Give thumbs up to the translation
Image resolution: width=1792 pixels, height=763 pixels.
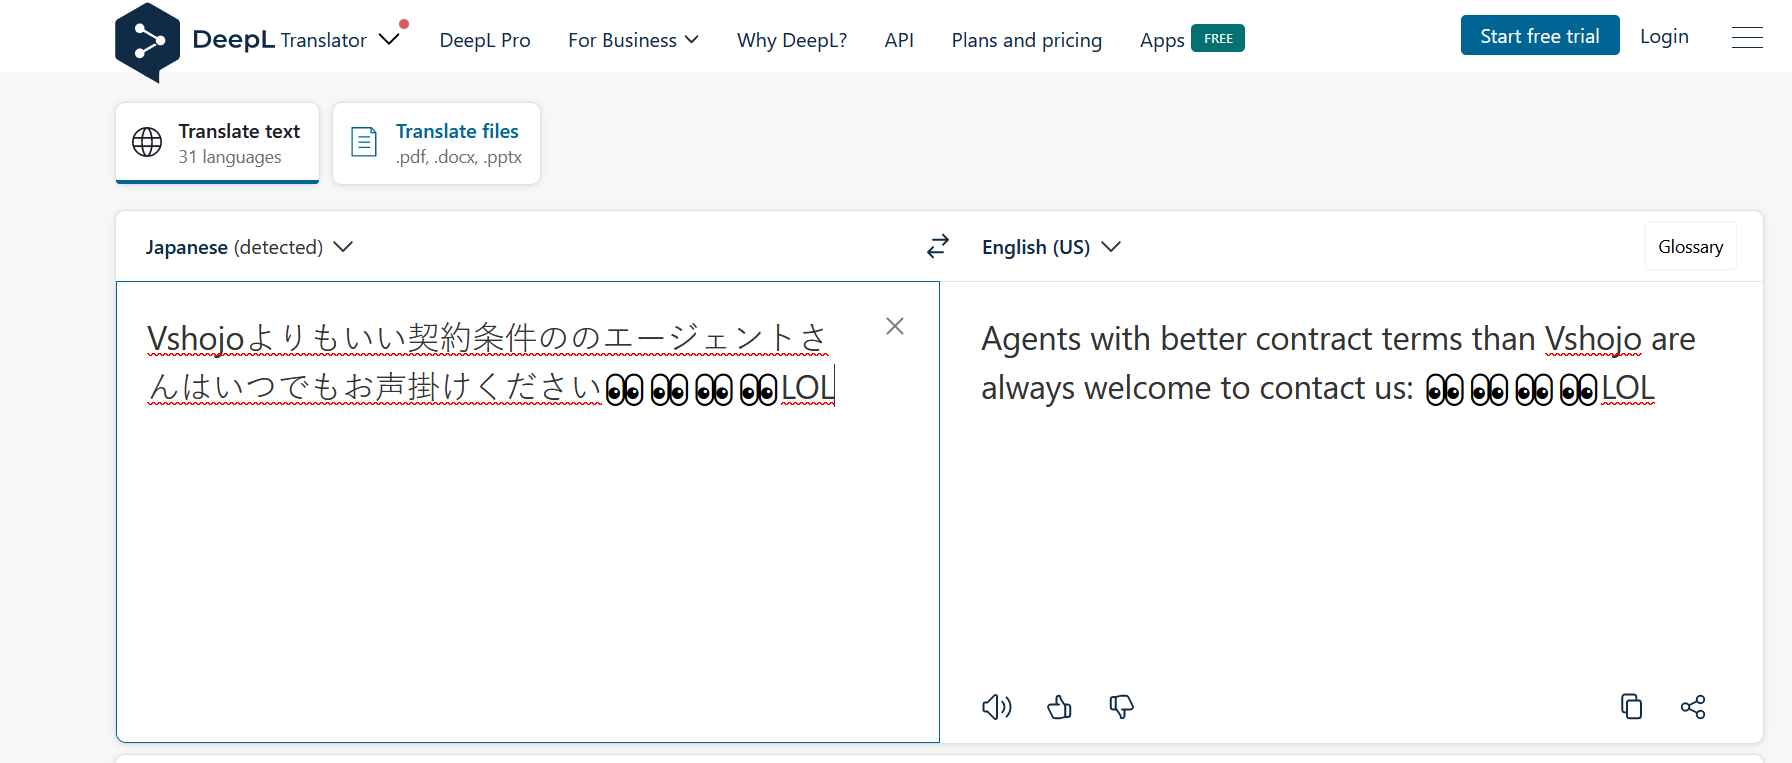[x=1059, y=707]
